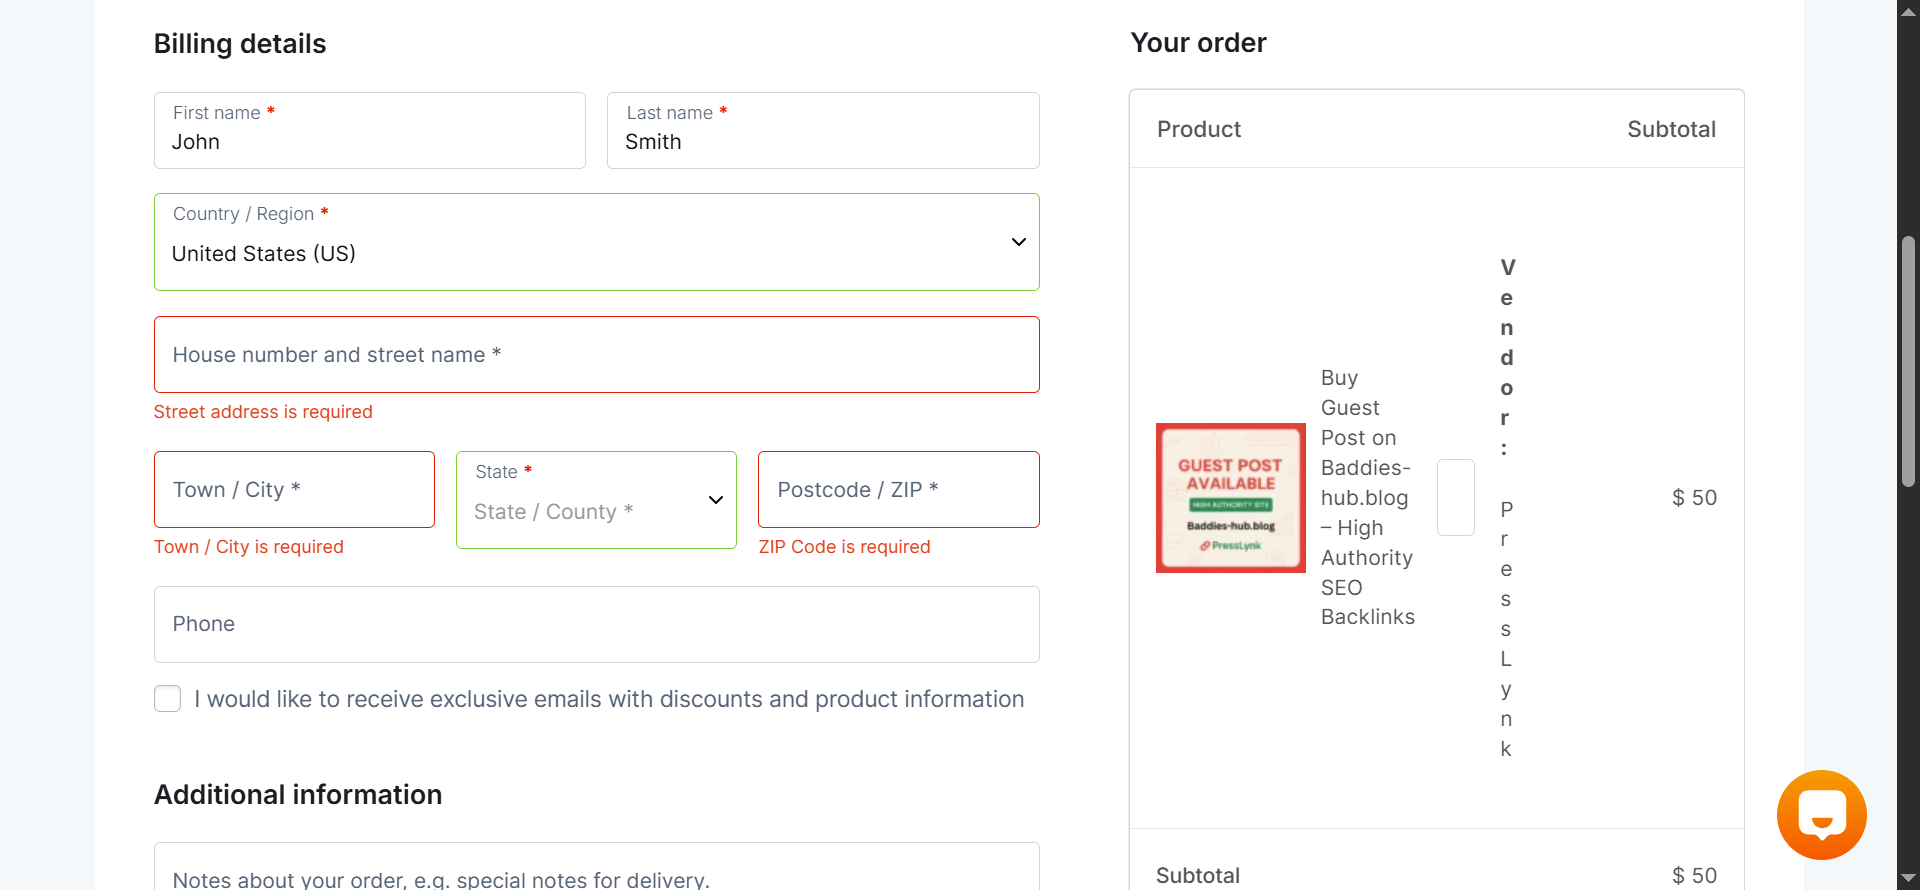
Task: Click the PressLynk vendor name
Action: coord(1506,629)
